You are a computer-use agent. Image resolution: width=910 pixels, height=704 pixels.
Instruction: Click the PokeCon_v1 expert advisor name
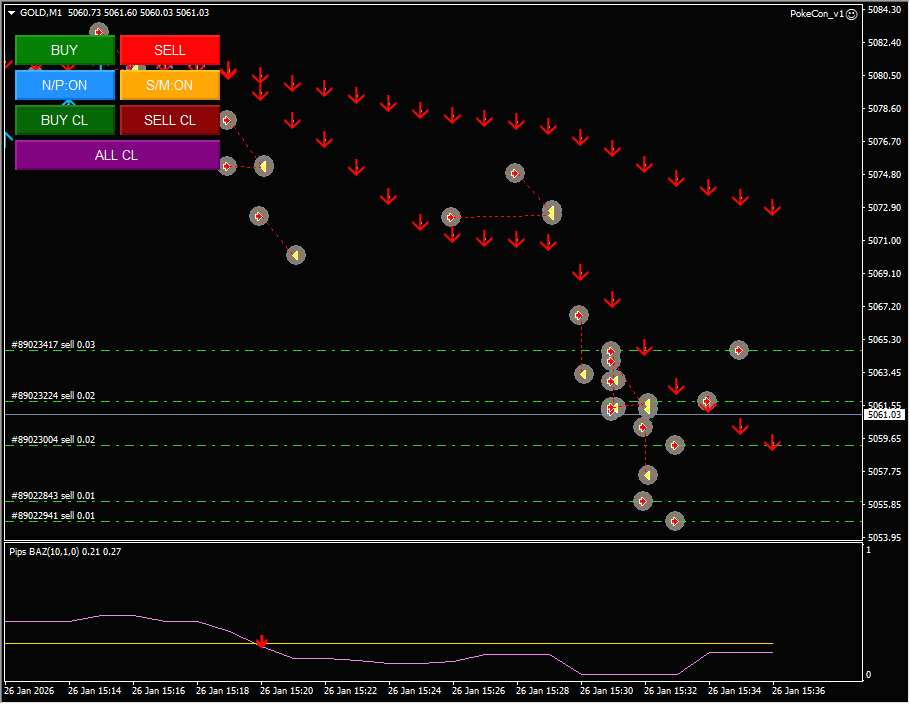[817, 15]
